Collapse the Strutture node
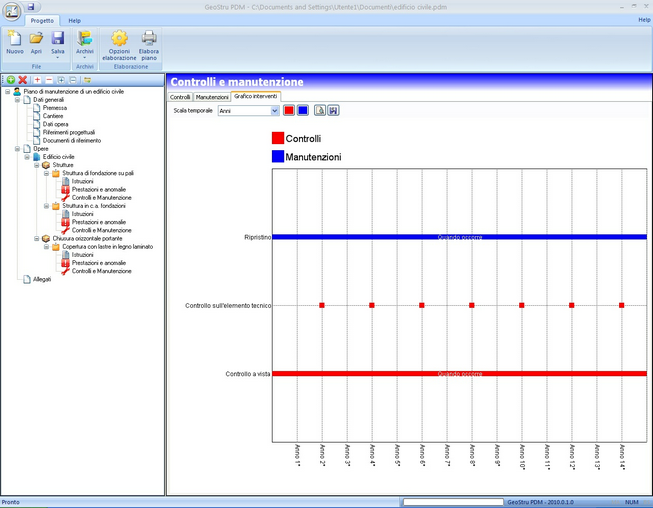This screenshot has height=508, width=653. click(x=37, y=165)
